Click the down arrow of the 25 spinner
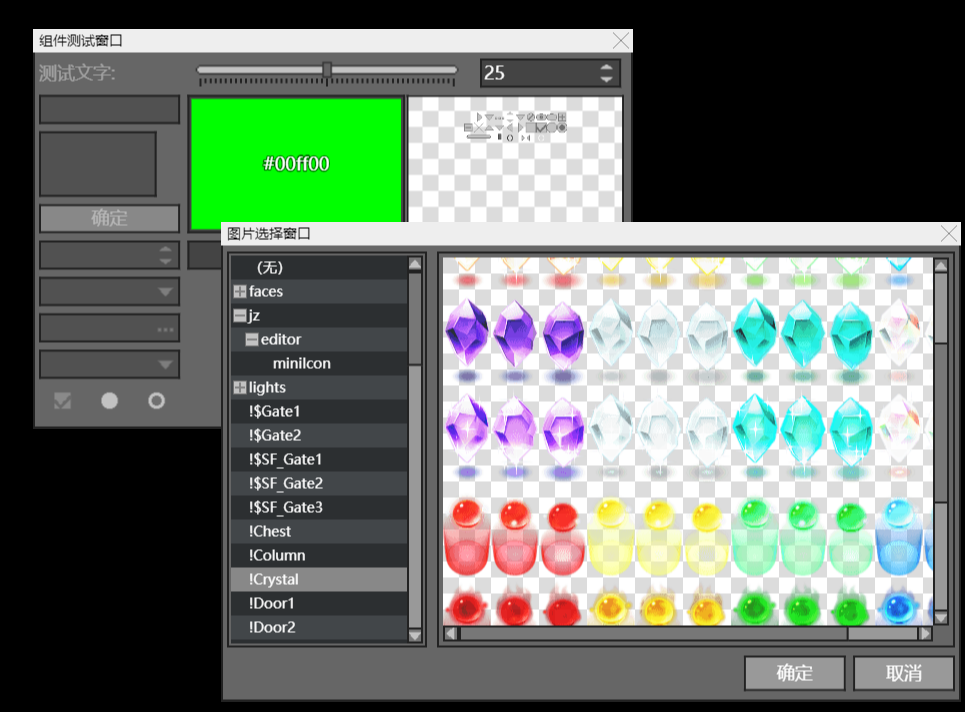 point(606,79)
